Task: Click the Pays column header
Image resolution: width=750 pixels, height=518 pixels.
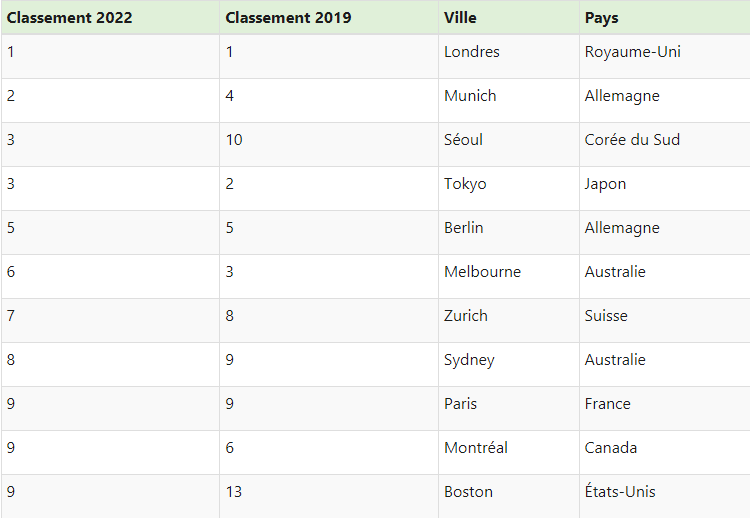Action: (665, 18)
